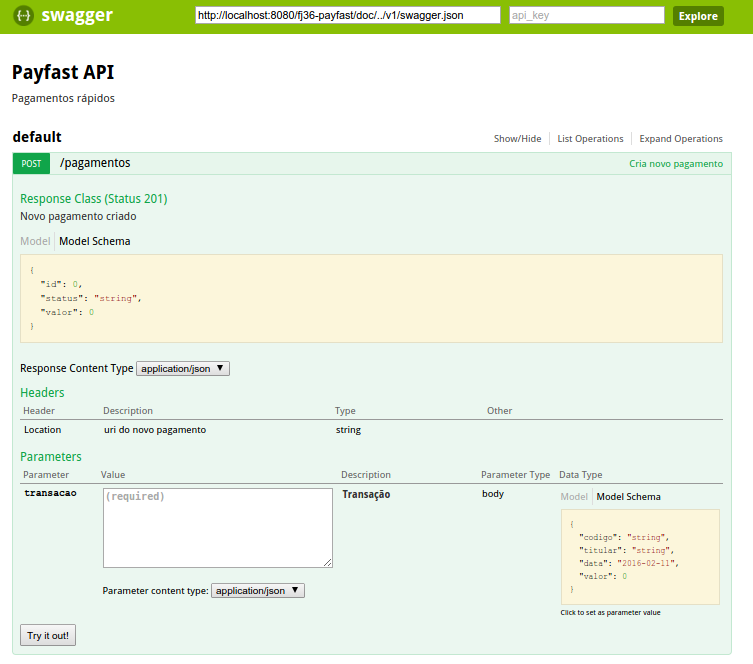
Task: Click 'Novo pagamento criado' text
Action: (78, 217)
